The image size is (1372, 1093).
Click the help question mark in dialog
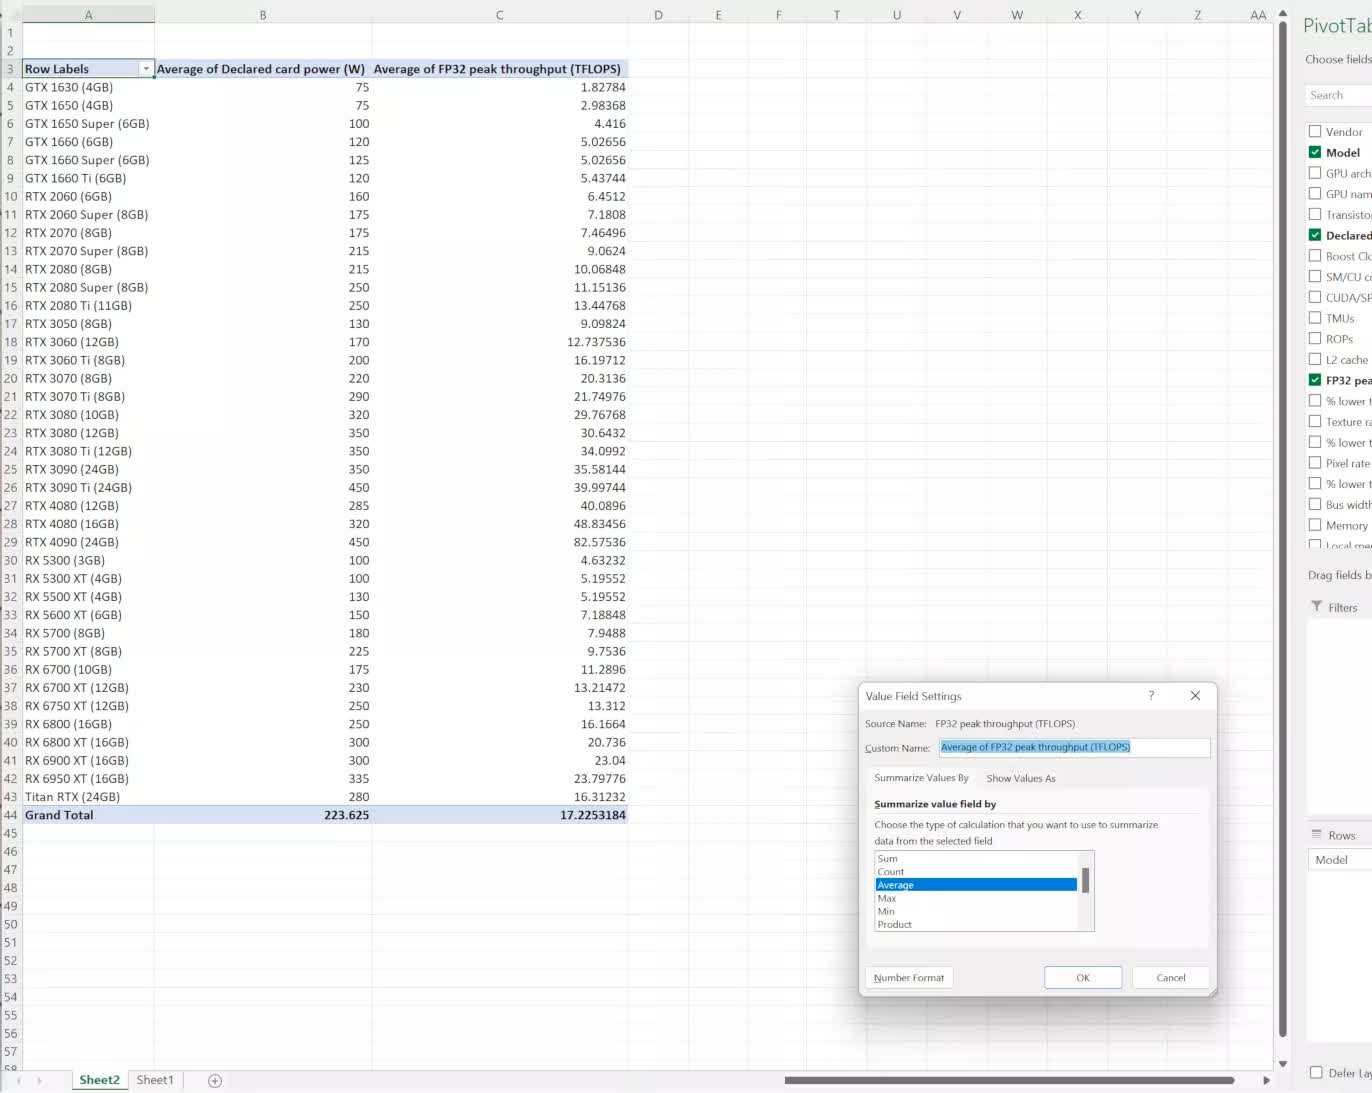(x=1151, y=695)
